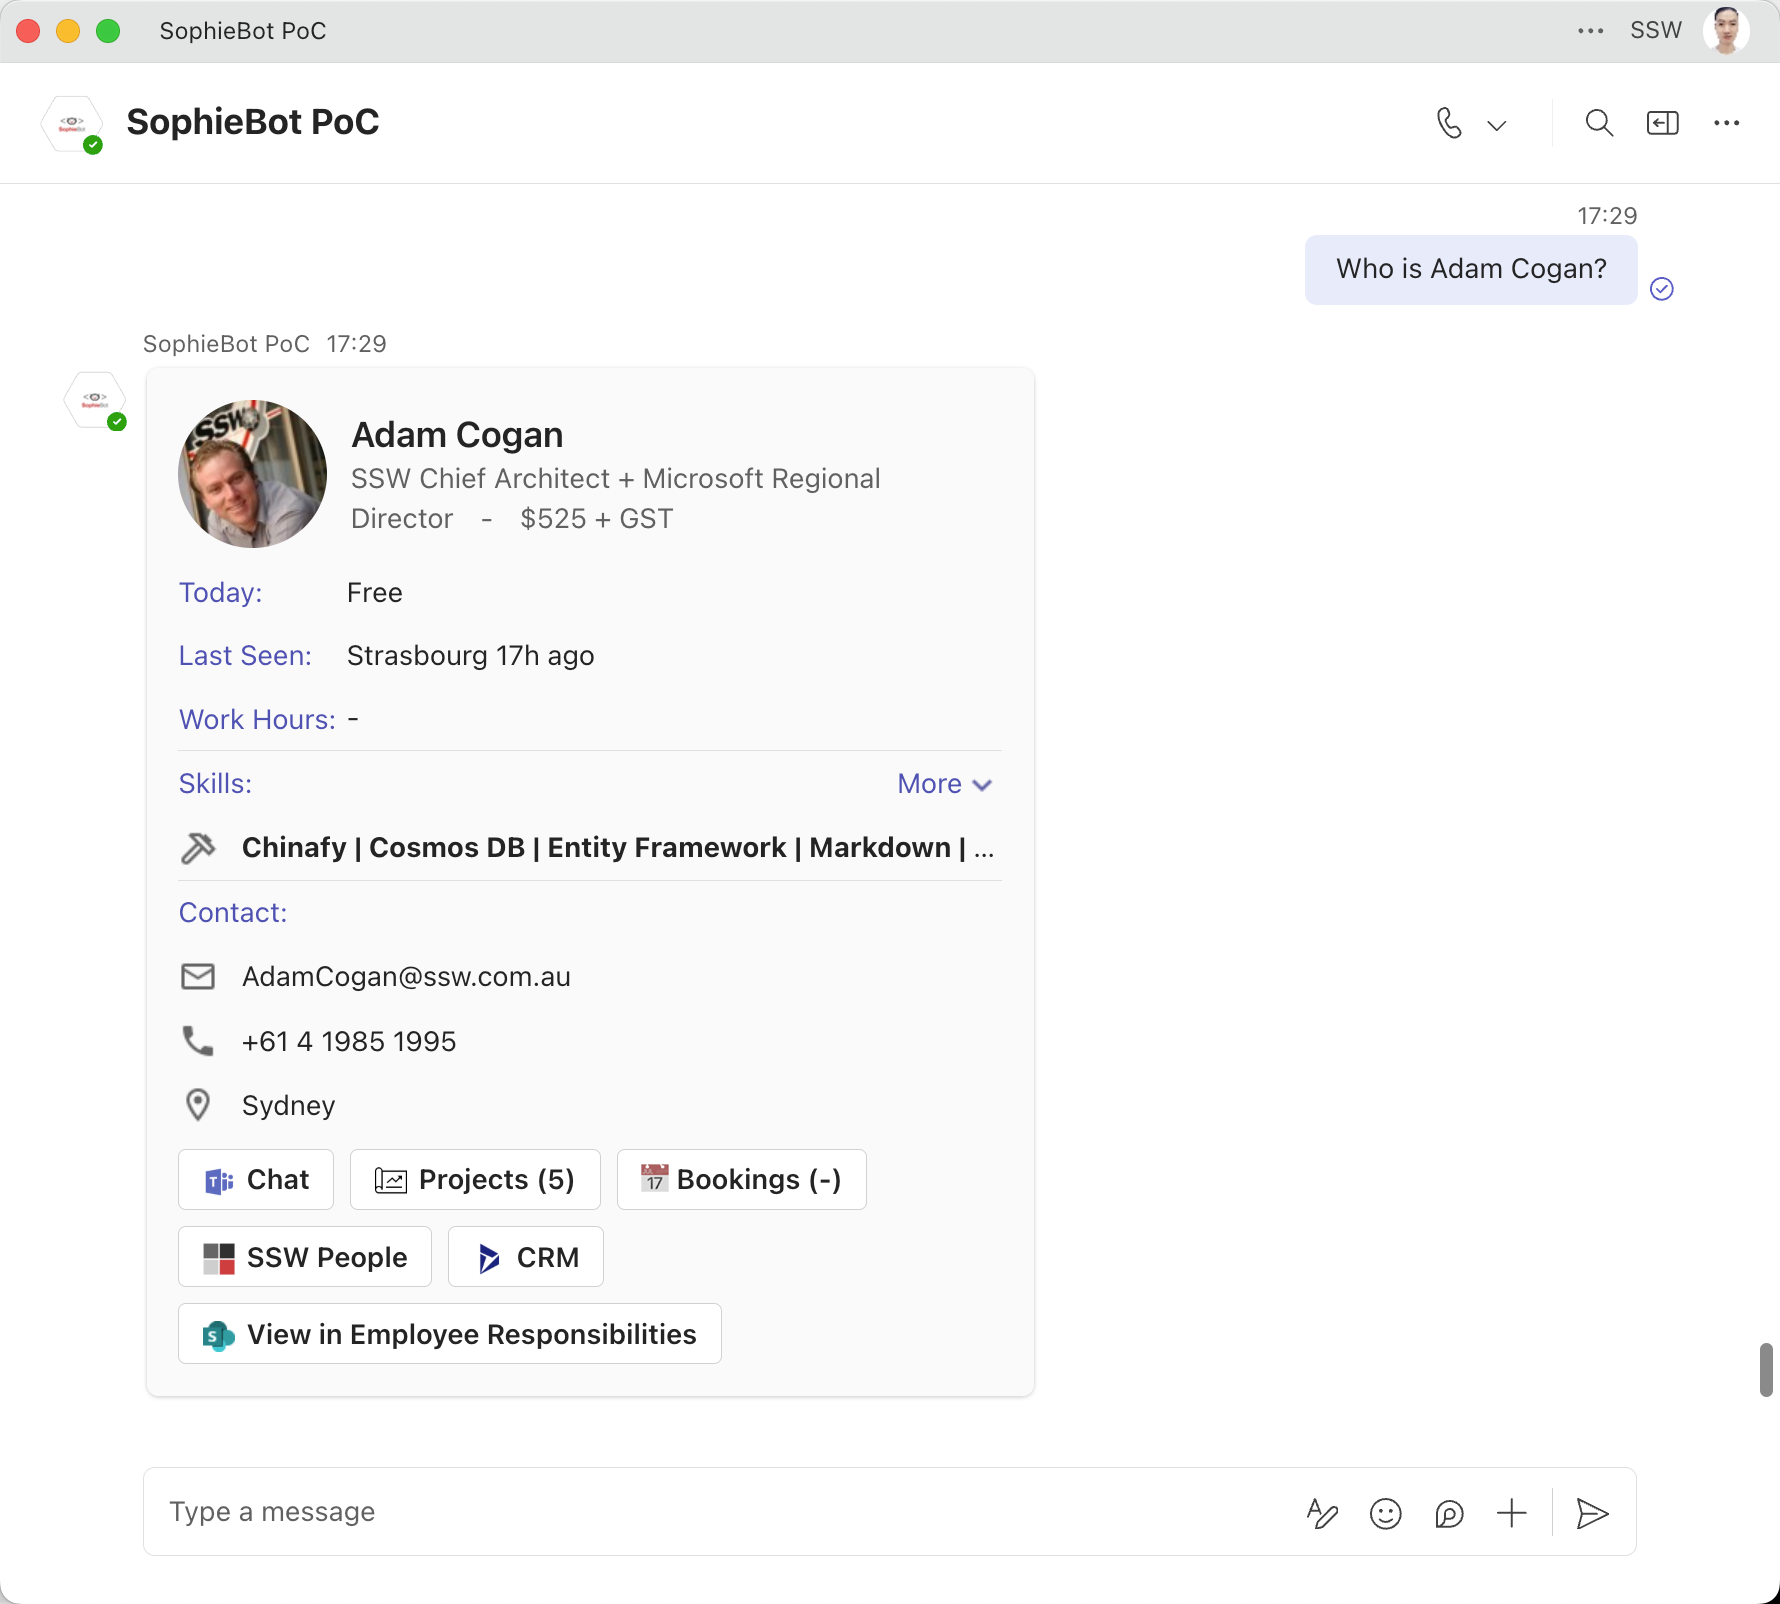Click the chat vertical scrollbar thumb

pos(1766,1370)
